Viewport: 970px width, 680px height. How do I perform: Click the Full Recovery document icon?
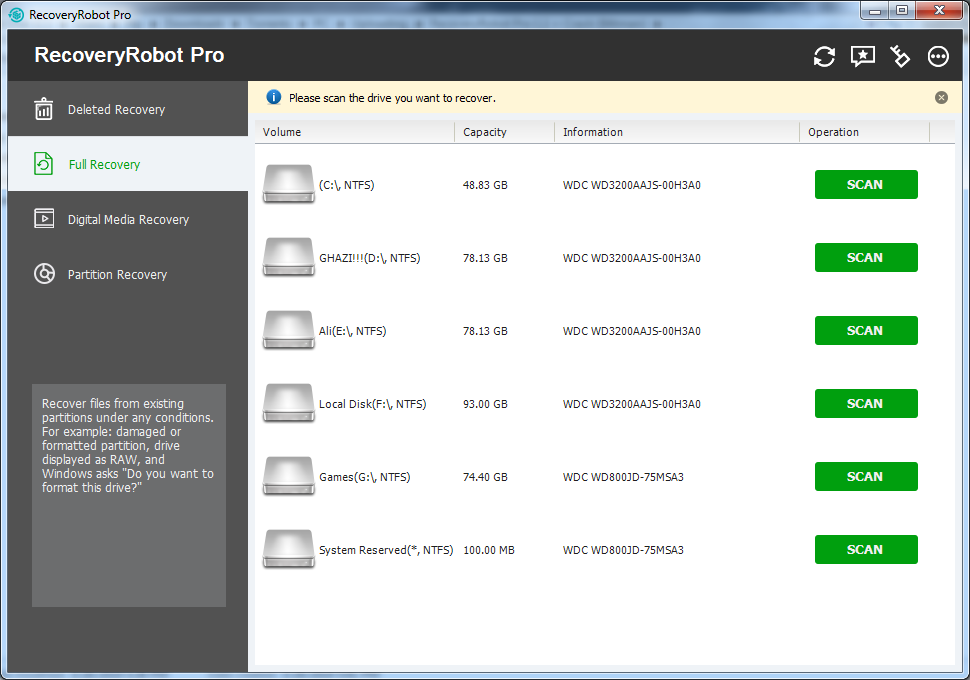pos(43,164)
